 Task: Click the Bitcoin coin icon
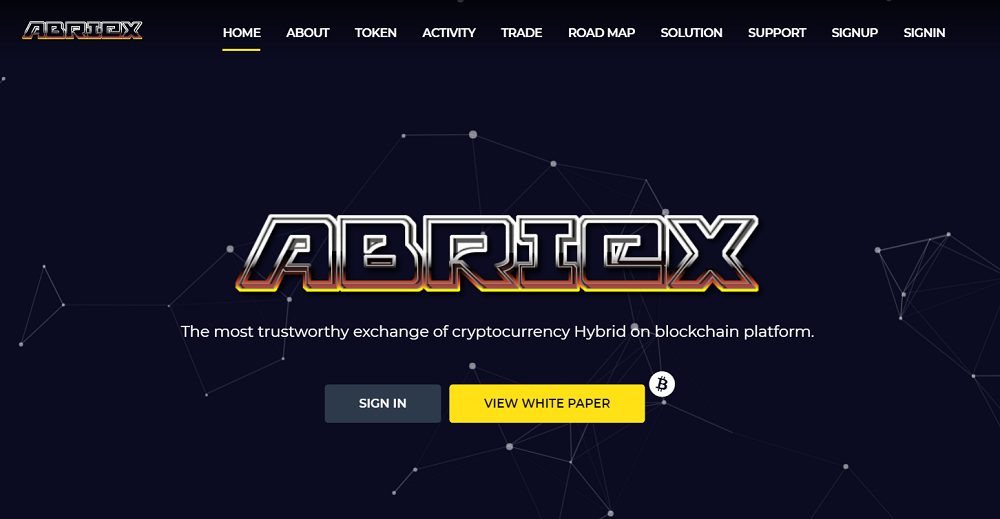tap(662, 384)
